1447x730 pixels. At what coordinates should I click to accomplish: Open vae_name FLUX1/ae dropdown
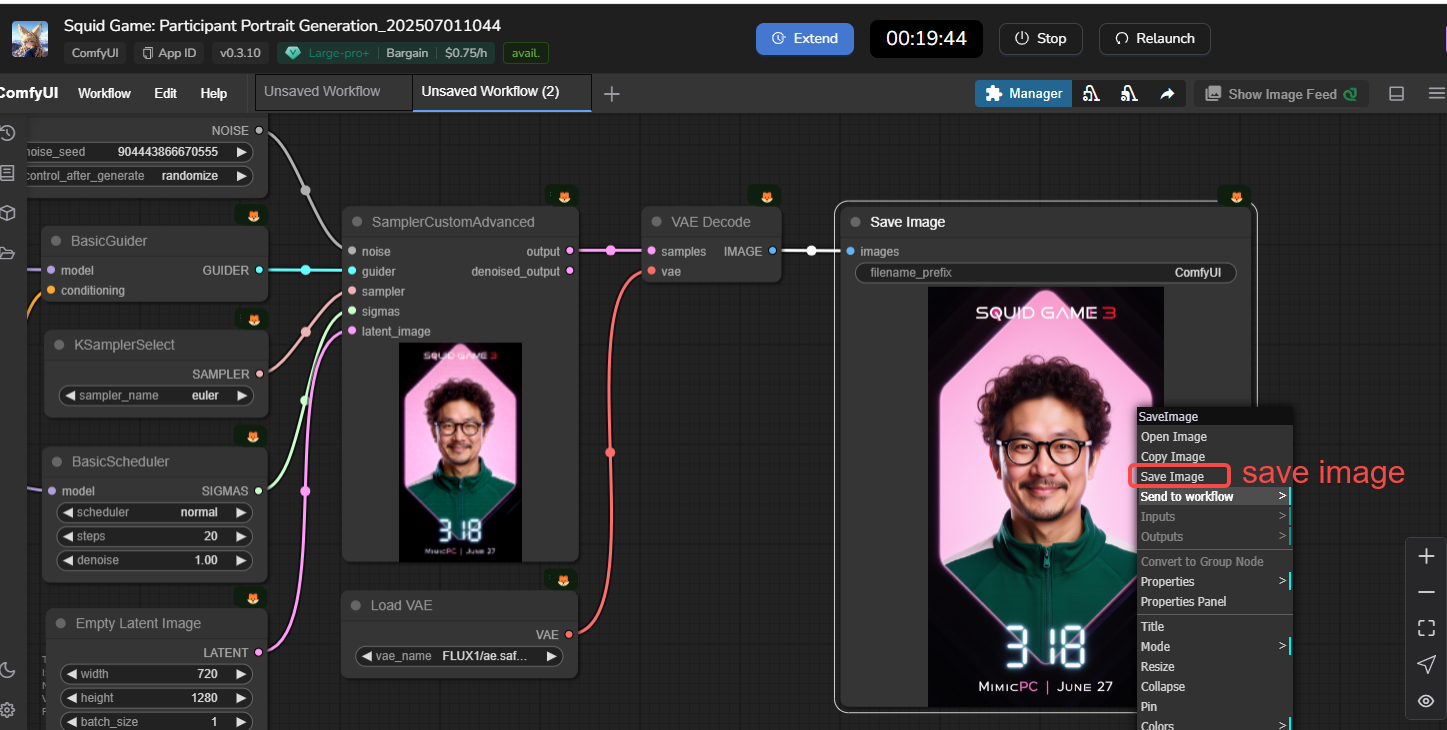click(459, 656)
